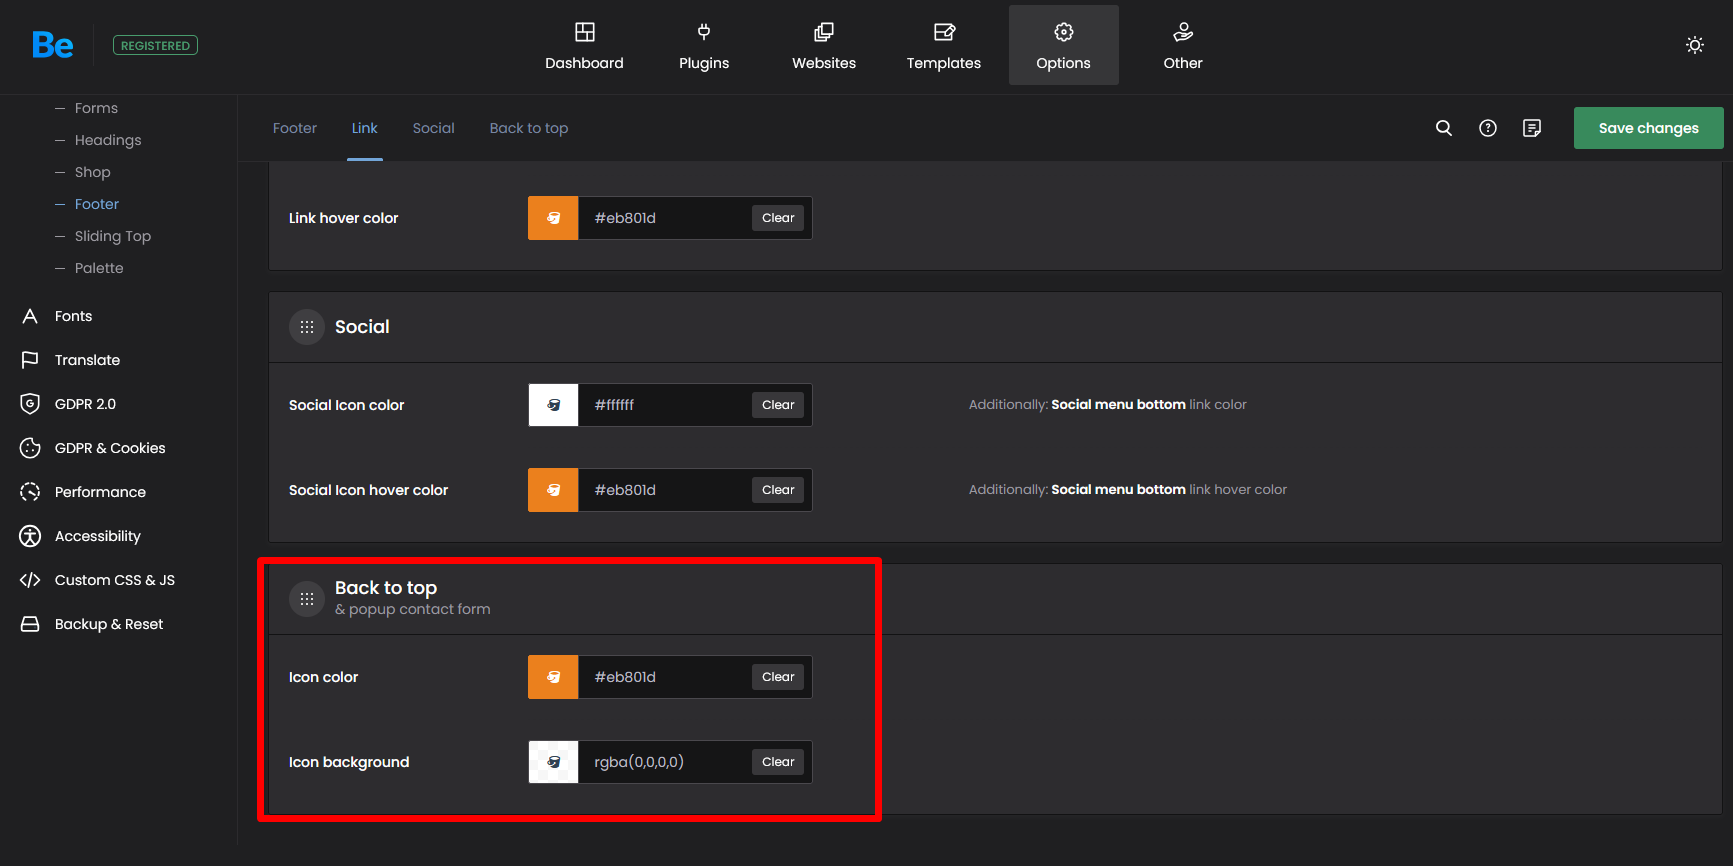Click the Icon color hex input field
Screen dimensions: 1733x866
665,677
